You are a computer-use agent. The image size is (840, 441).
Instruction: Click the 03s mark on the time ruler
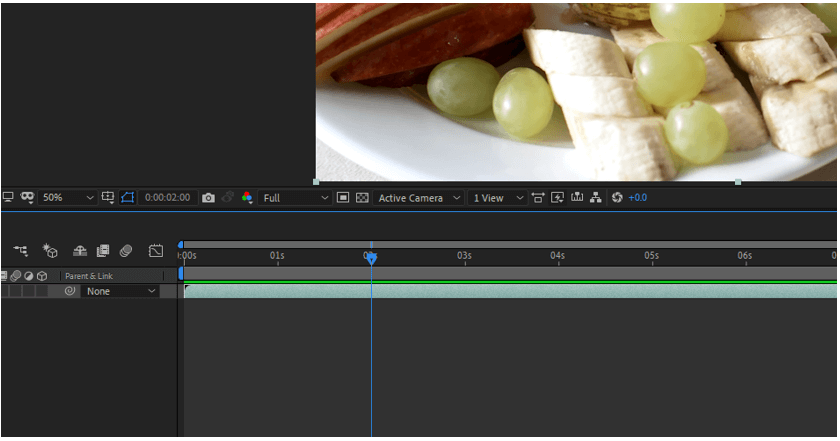tap(464, 256)
